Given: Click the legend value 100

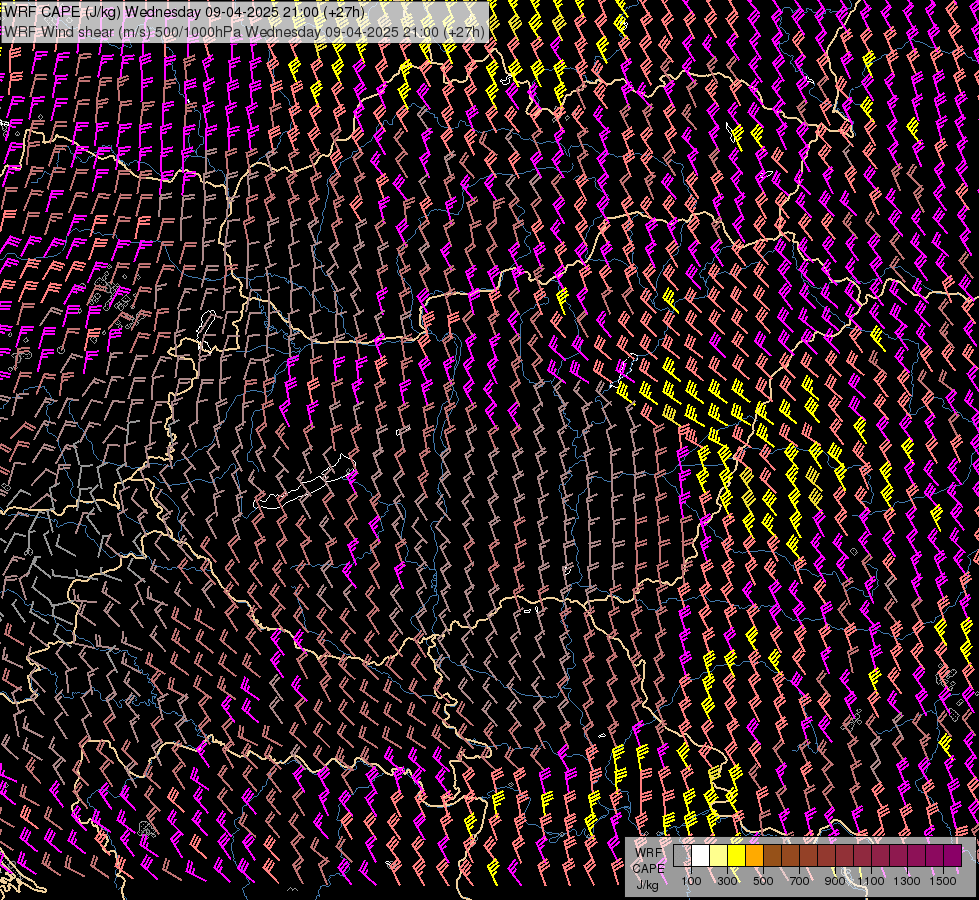Looking at the screenshot, I should (x=691, y=881).
